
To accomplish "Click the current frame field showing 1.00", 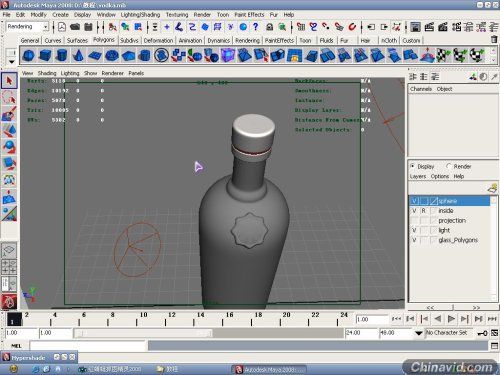I will coord(372,319).
